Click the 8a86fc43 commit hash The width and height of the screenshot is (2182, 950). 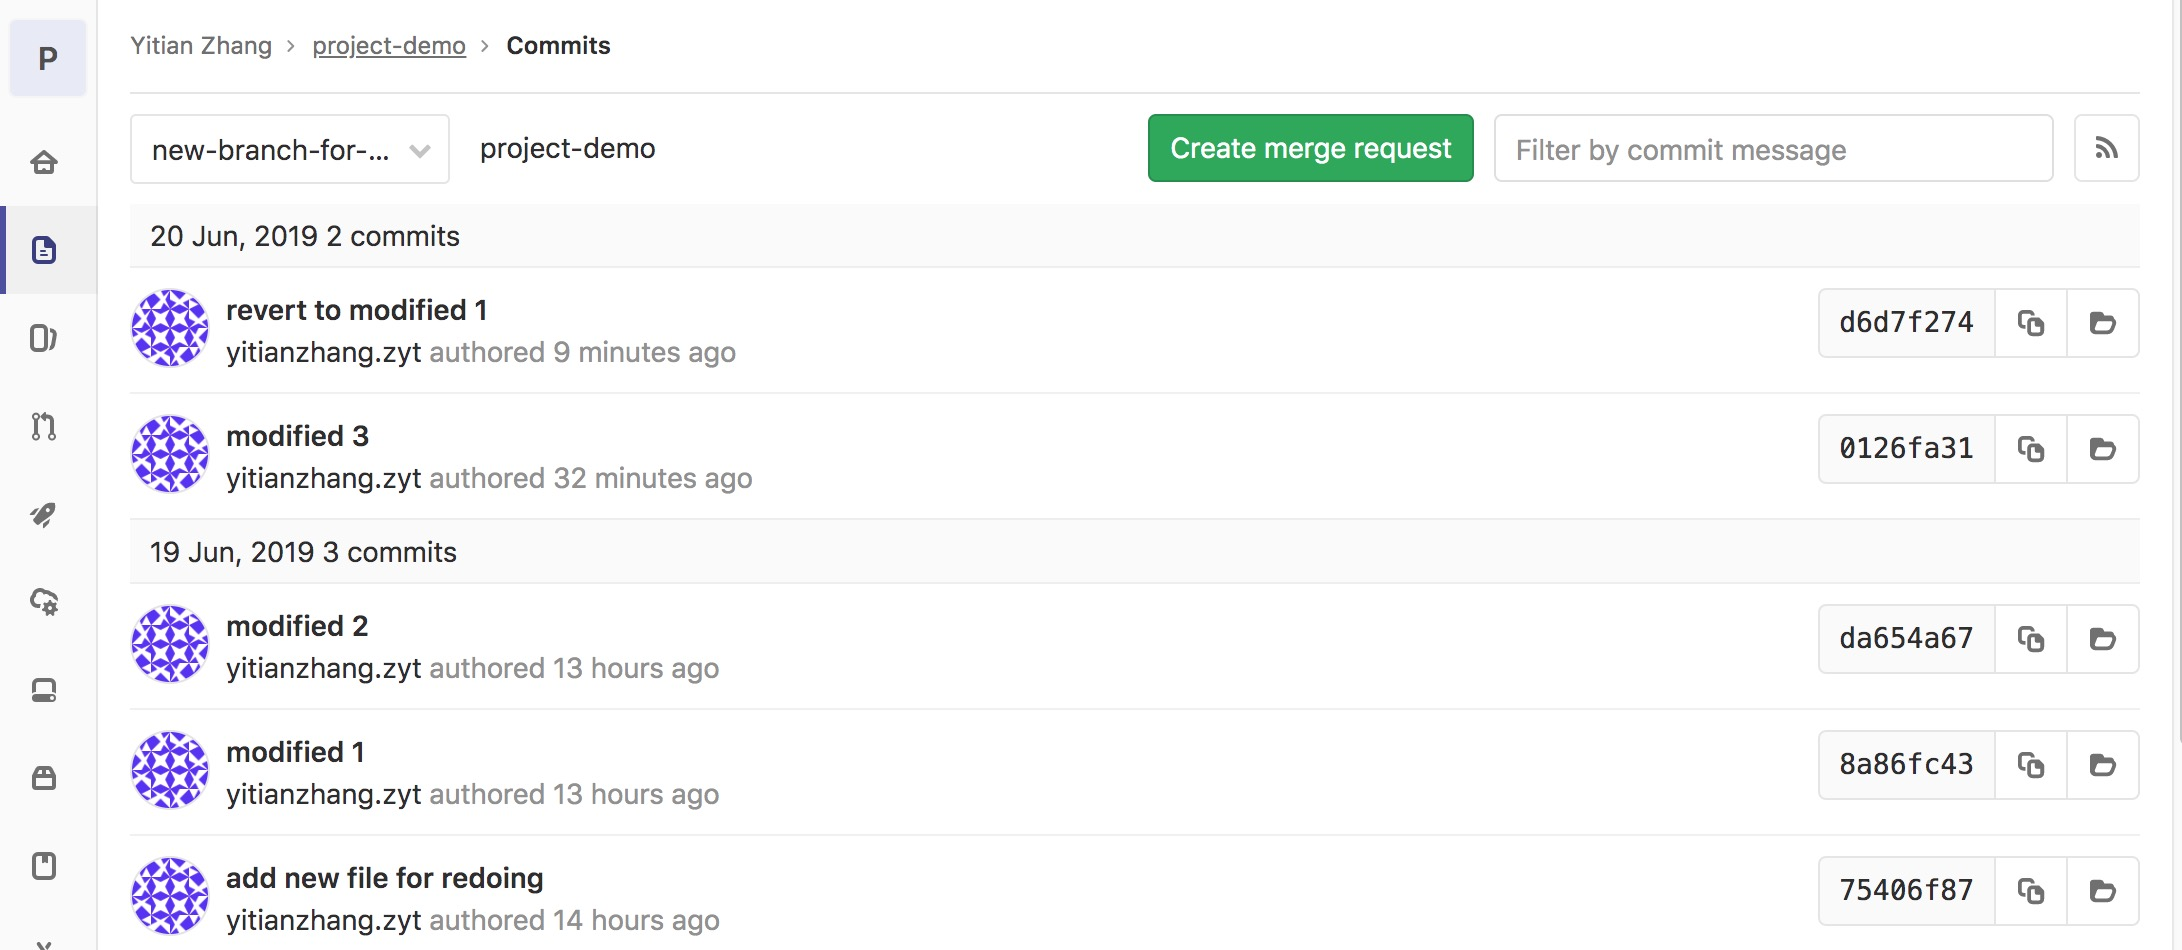(1906, 765)
